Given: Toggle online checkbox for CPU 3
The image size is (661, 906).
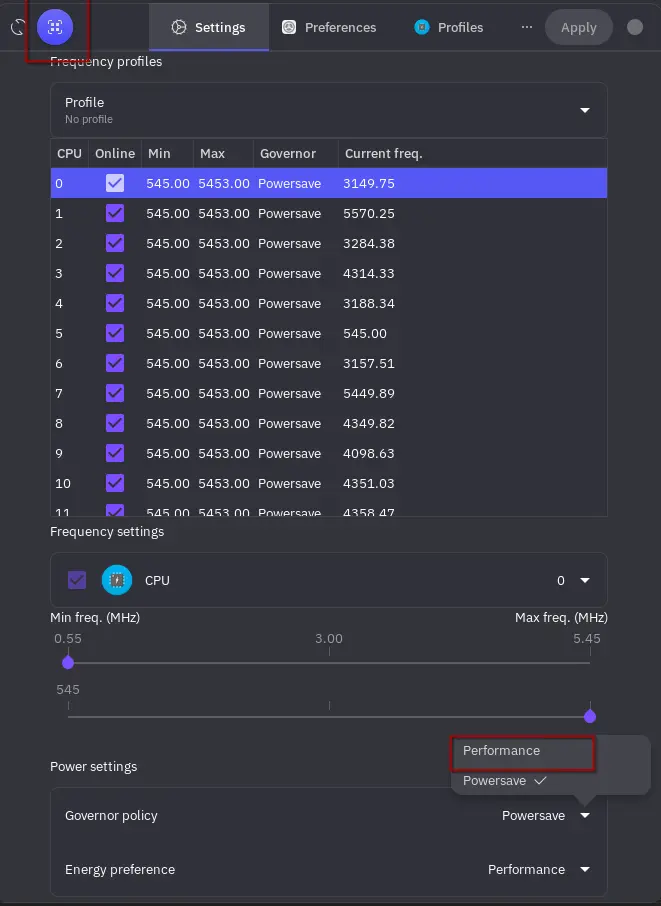Looking at the screenshot, I should 115,273.
